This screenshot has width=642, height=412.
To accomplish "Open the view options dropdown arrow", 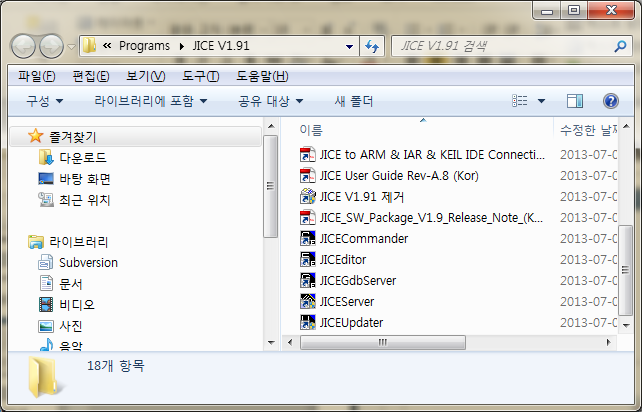I will point(541,101).
